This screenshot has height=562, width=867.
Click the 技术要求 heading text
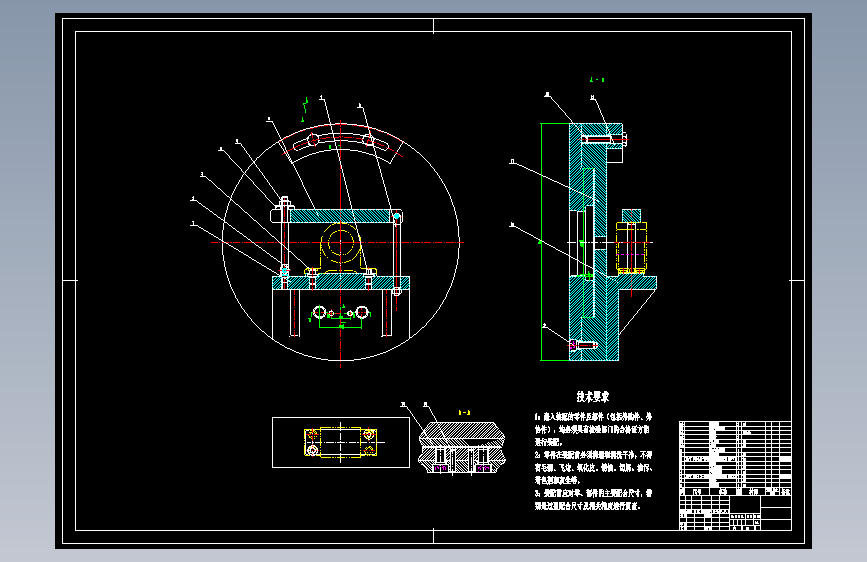point(592,397)
